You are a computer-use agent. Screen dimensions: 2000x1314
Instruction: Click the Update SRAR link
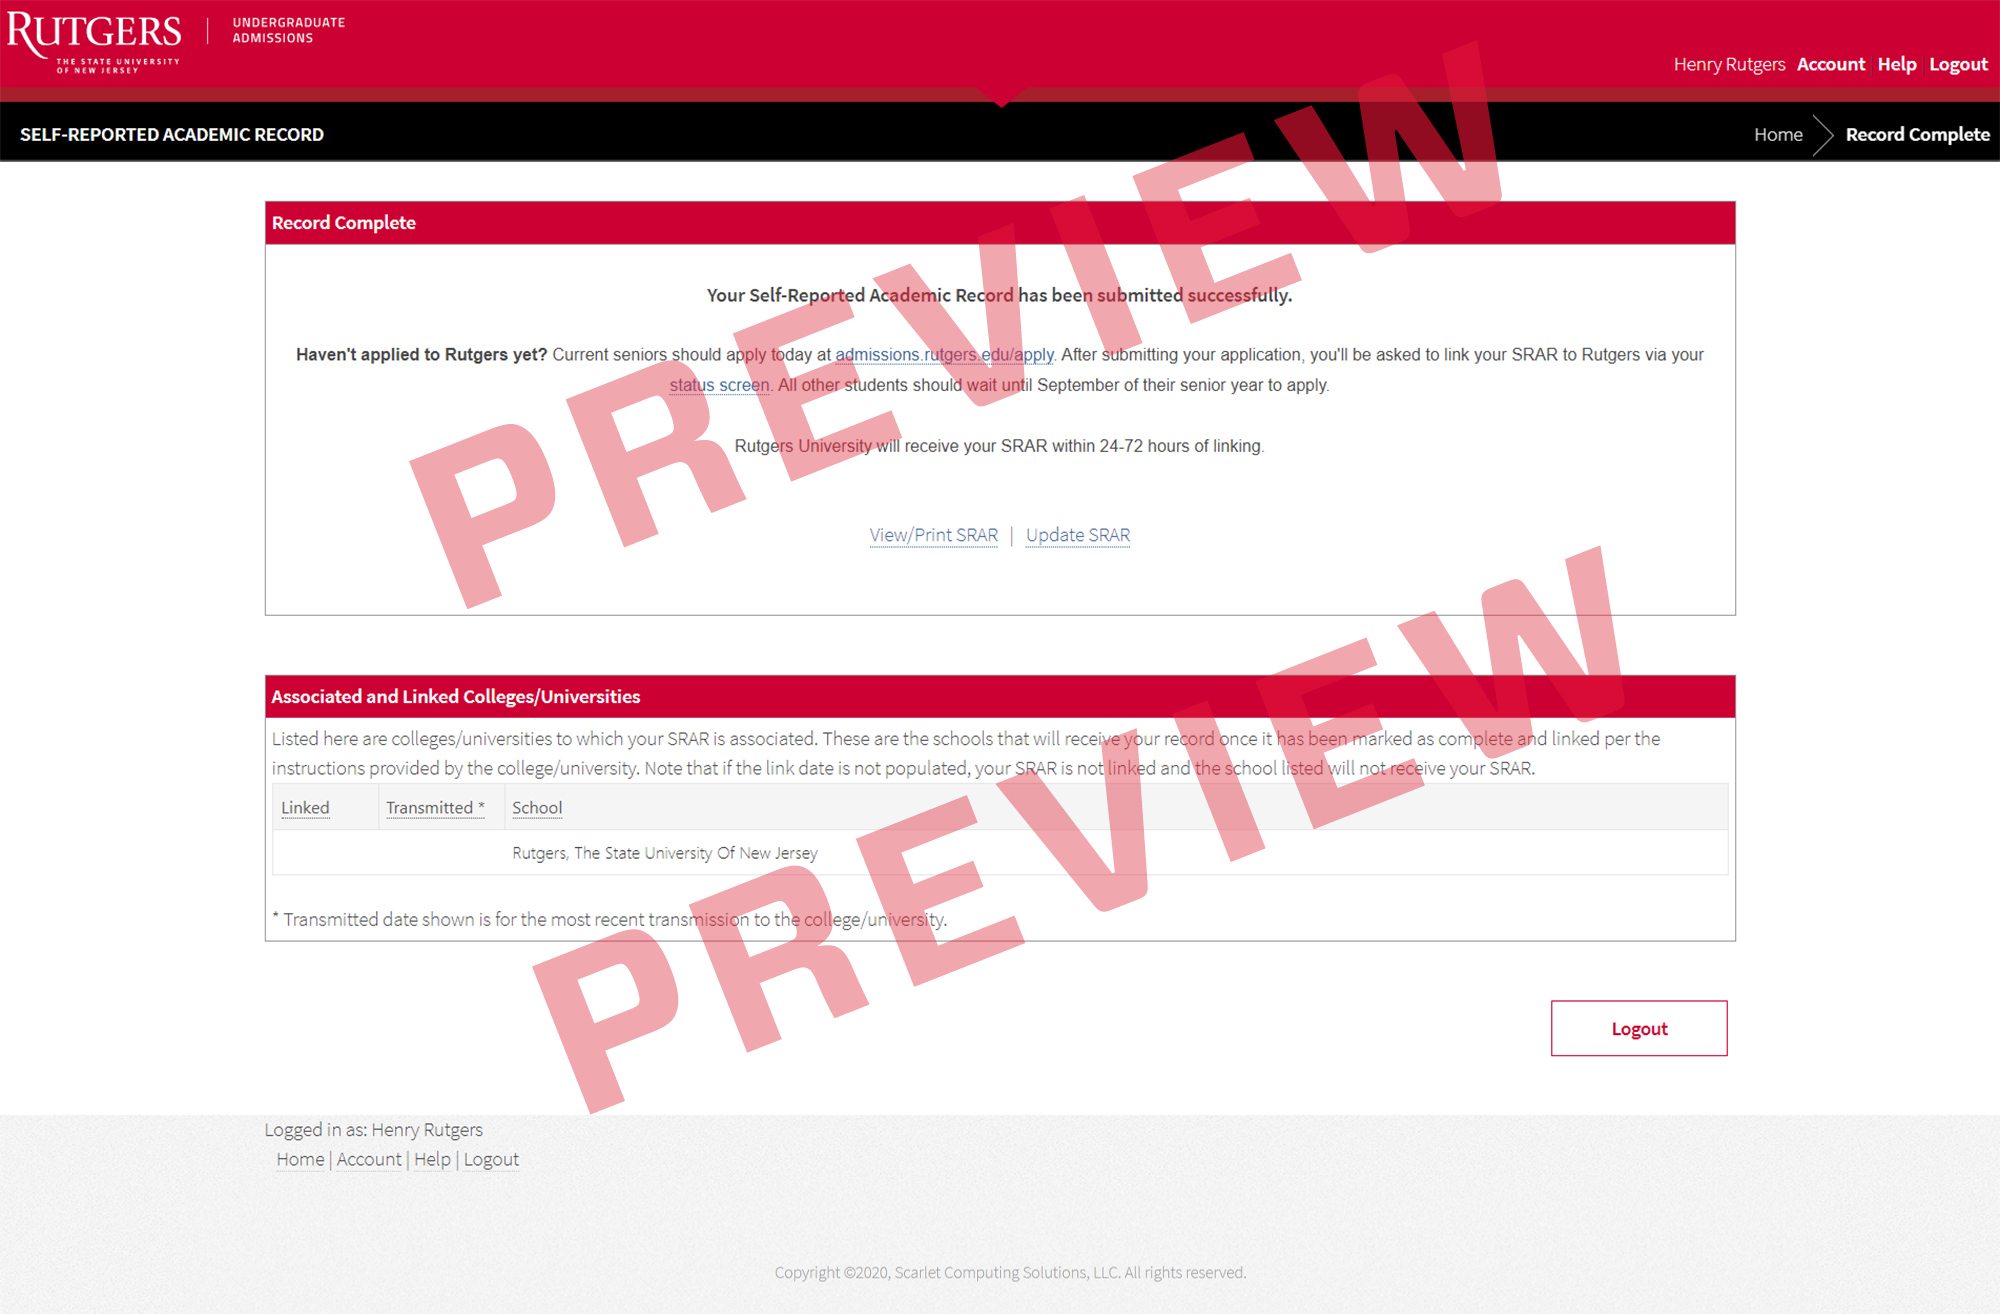[x=1079, y=535]
